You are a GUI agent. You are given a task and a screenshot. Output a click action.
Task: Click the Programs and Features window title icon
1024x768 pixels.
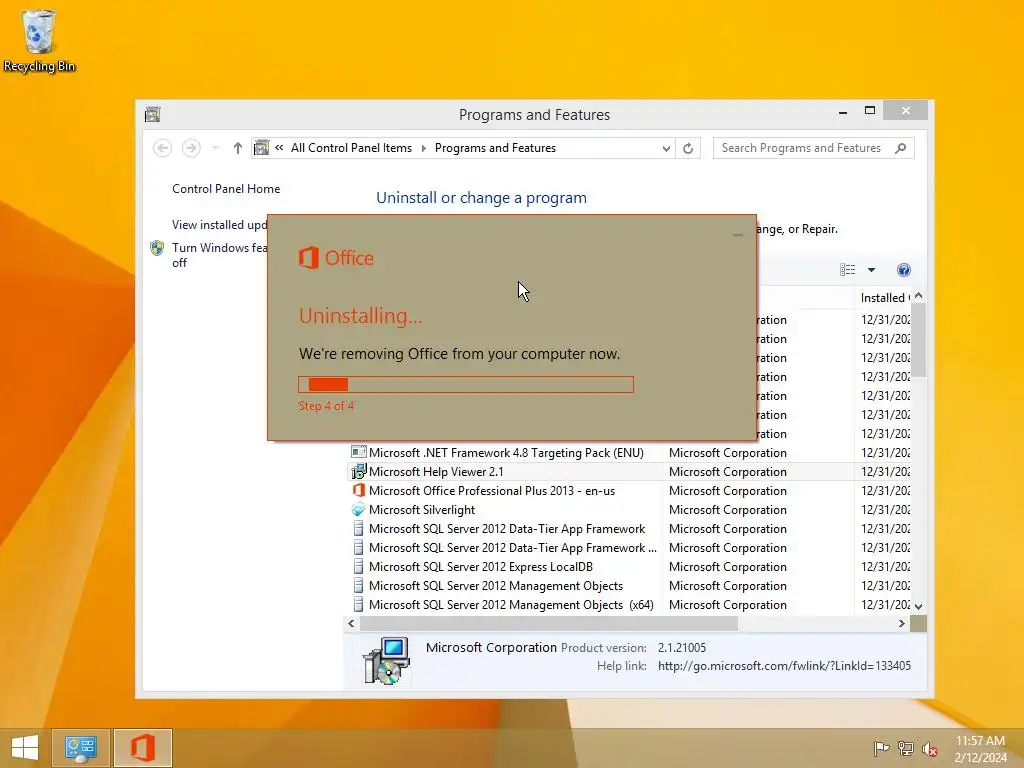coord(153,114)
